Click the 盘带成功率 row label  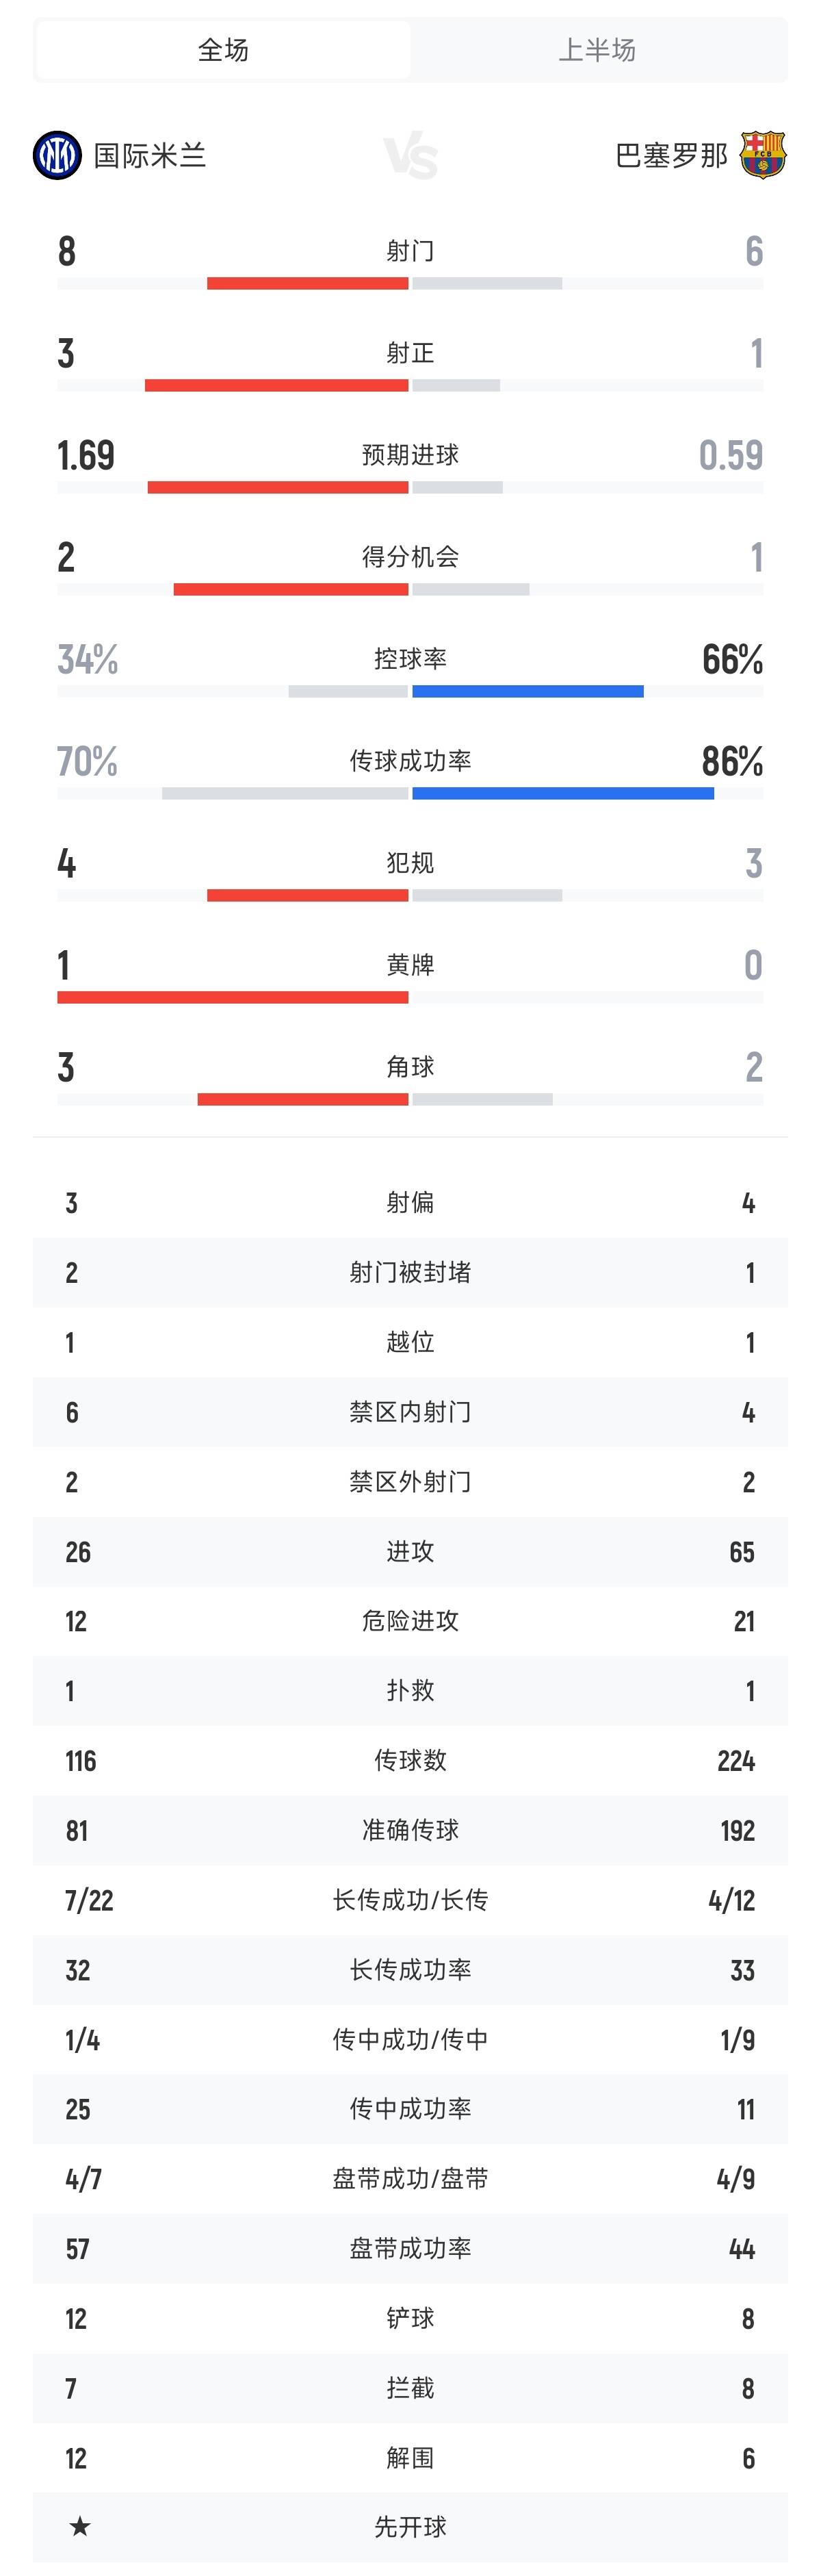(x=410, y=2249)
